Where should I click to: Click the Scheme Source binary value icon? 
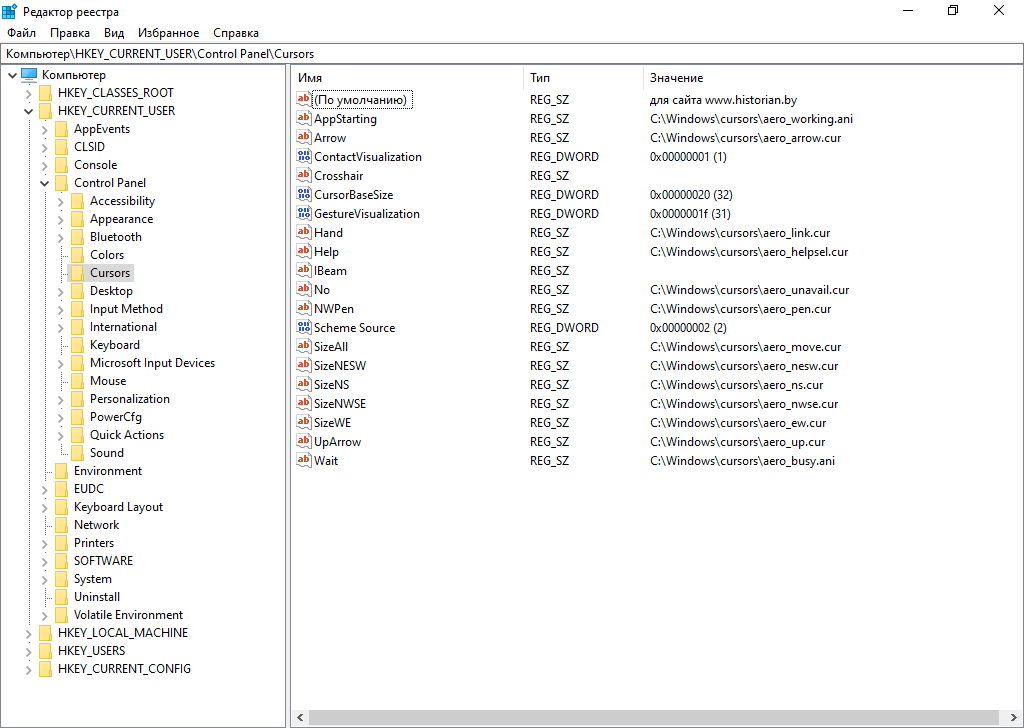coord(304,328)
